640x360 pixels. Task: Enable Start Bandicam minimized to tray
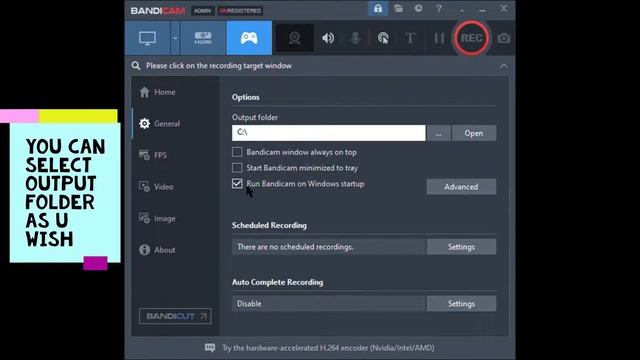pyautogui.click(x=237, y=168)
